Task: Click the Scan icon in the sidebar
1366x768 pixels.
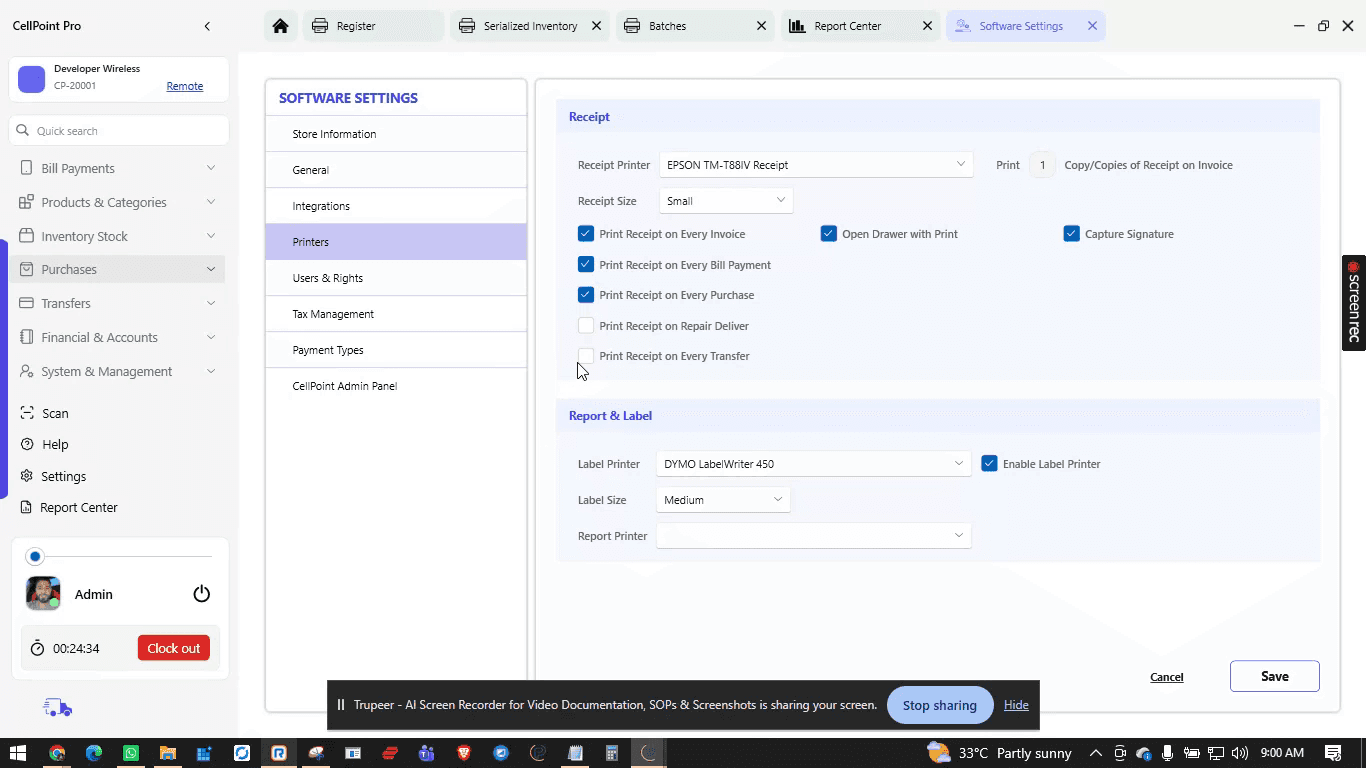Action: click(27, 413)
